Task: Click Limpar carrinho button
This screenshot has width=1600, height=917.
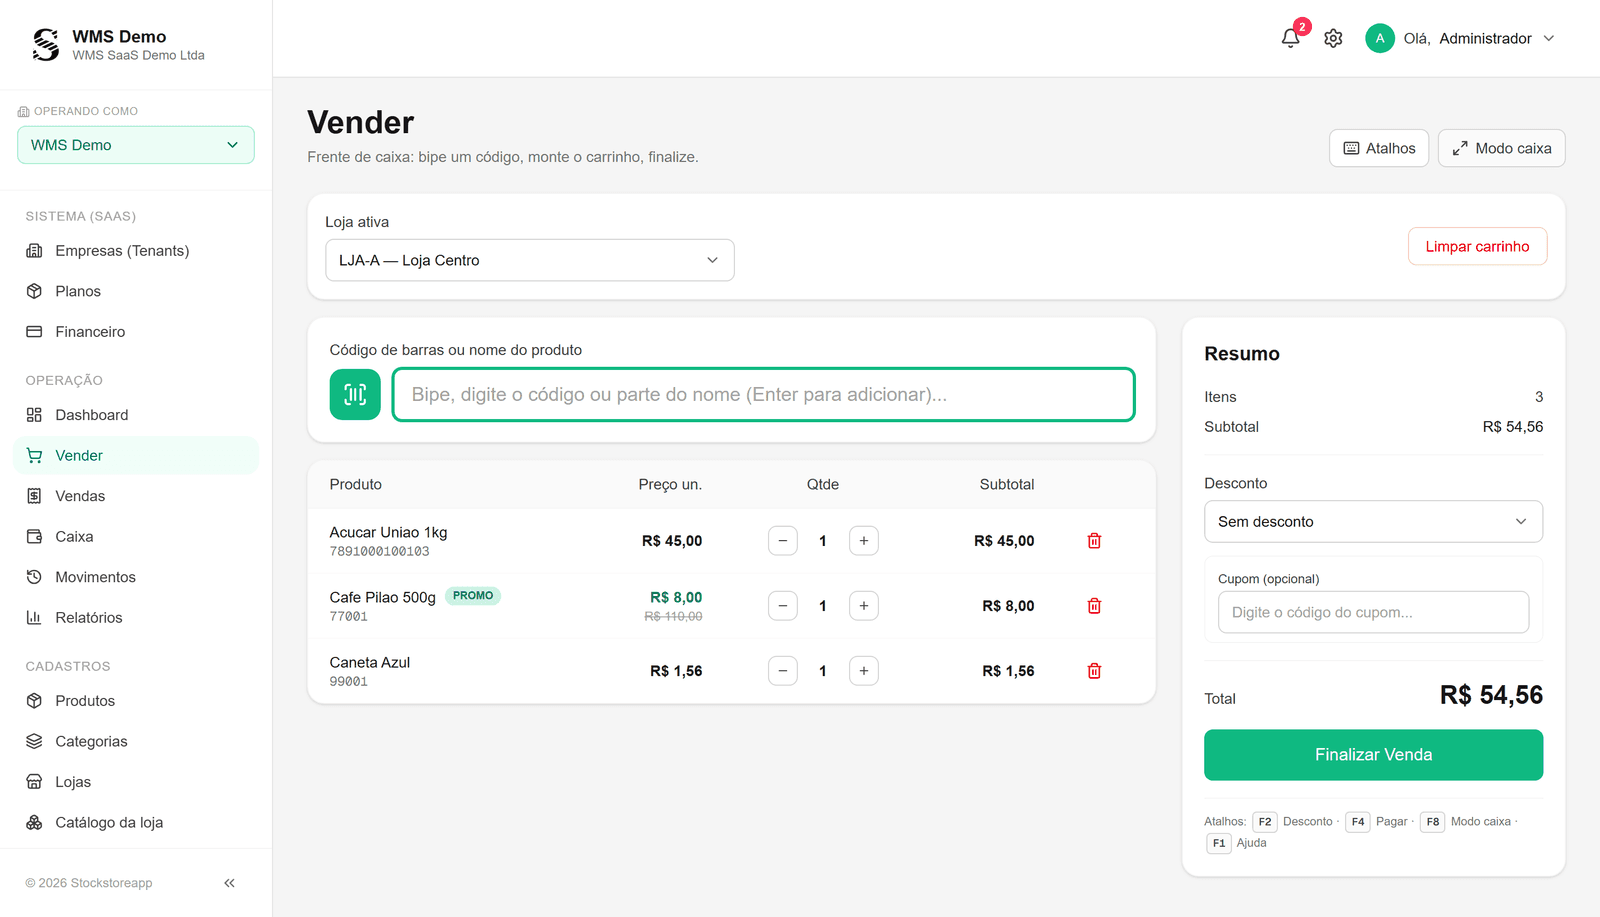Action: (1477, 246)
